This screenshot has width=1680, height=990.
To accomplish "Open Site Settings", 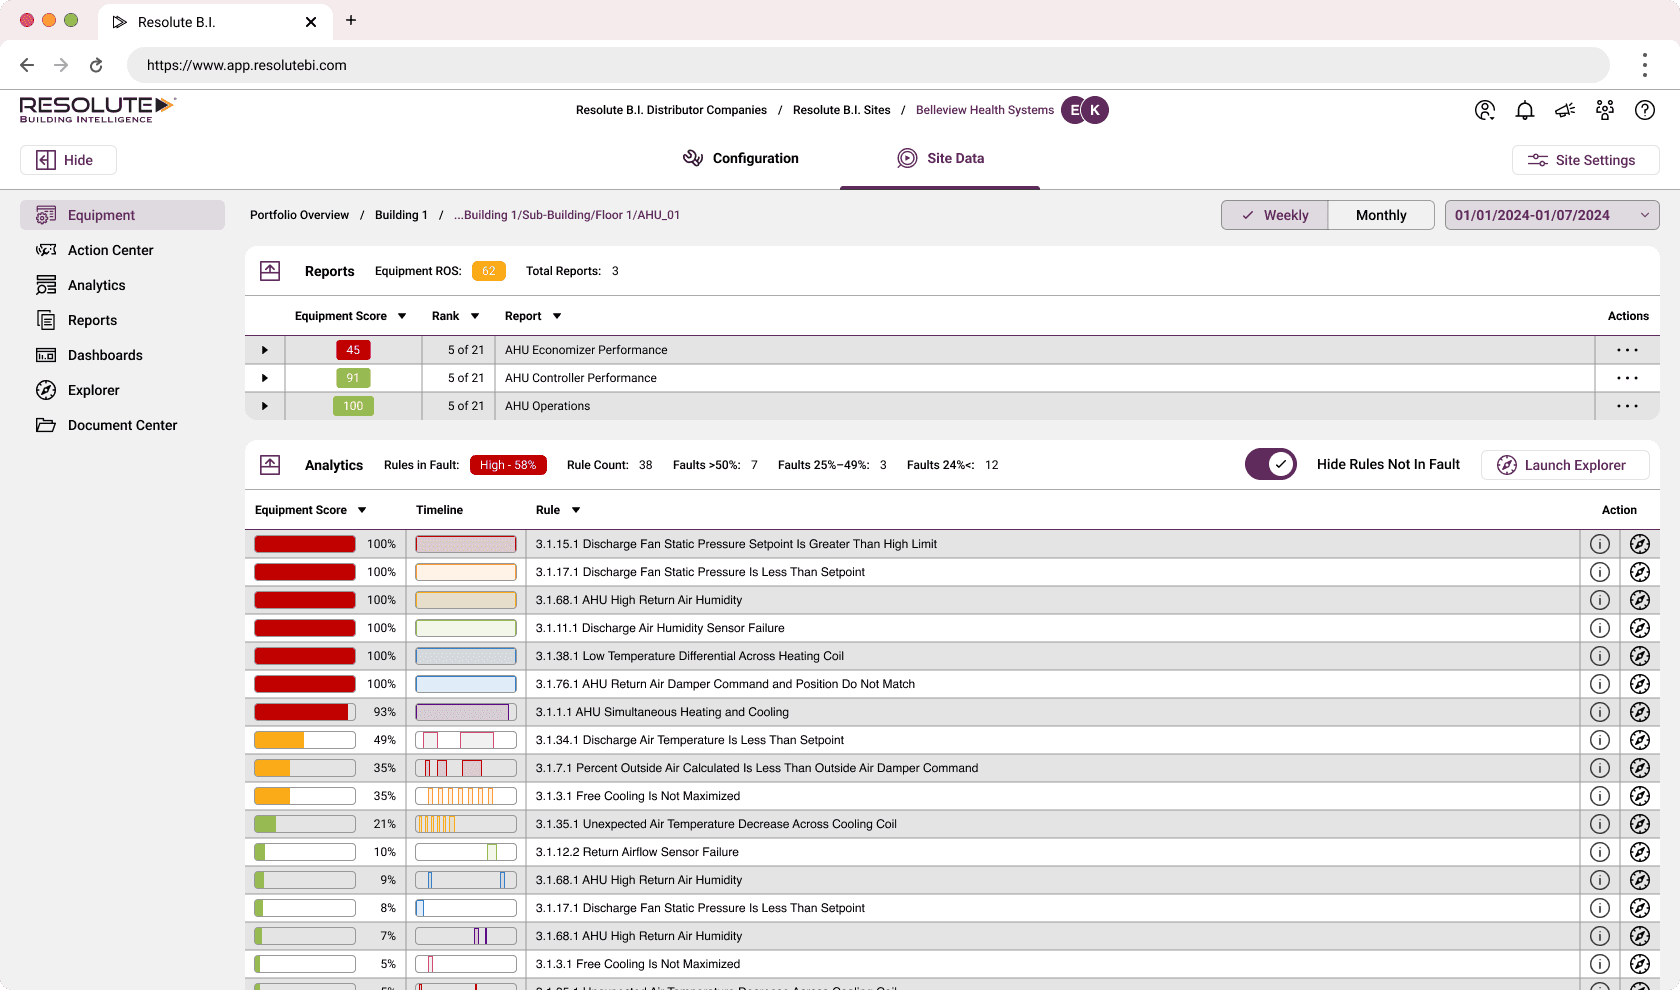I will pyautogui.click(x=1585, y=160).
